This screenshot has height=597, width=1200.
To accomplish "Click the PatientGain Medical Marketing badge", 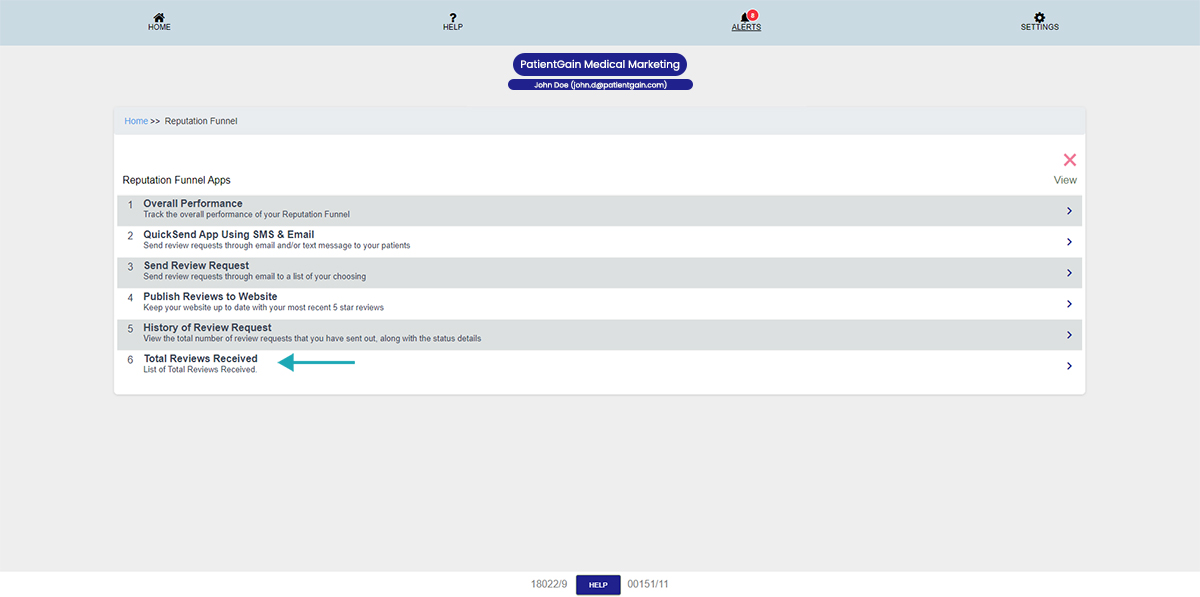I will (x=600, y=64).
